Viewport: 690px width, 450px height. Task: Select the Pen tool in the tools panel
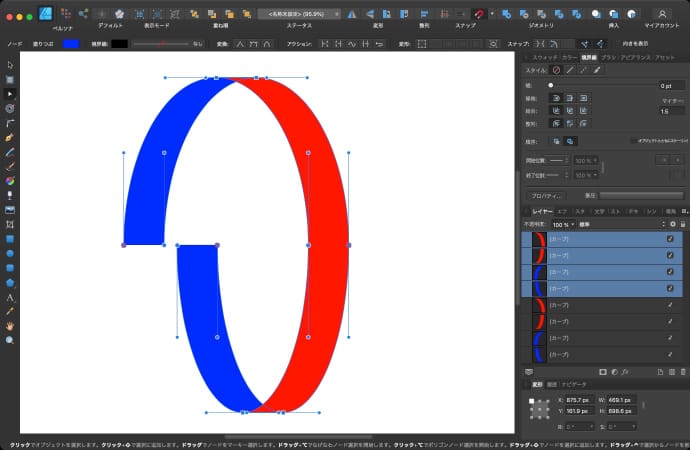[x=10, y=137]
